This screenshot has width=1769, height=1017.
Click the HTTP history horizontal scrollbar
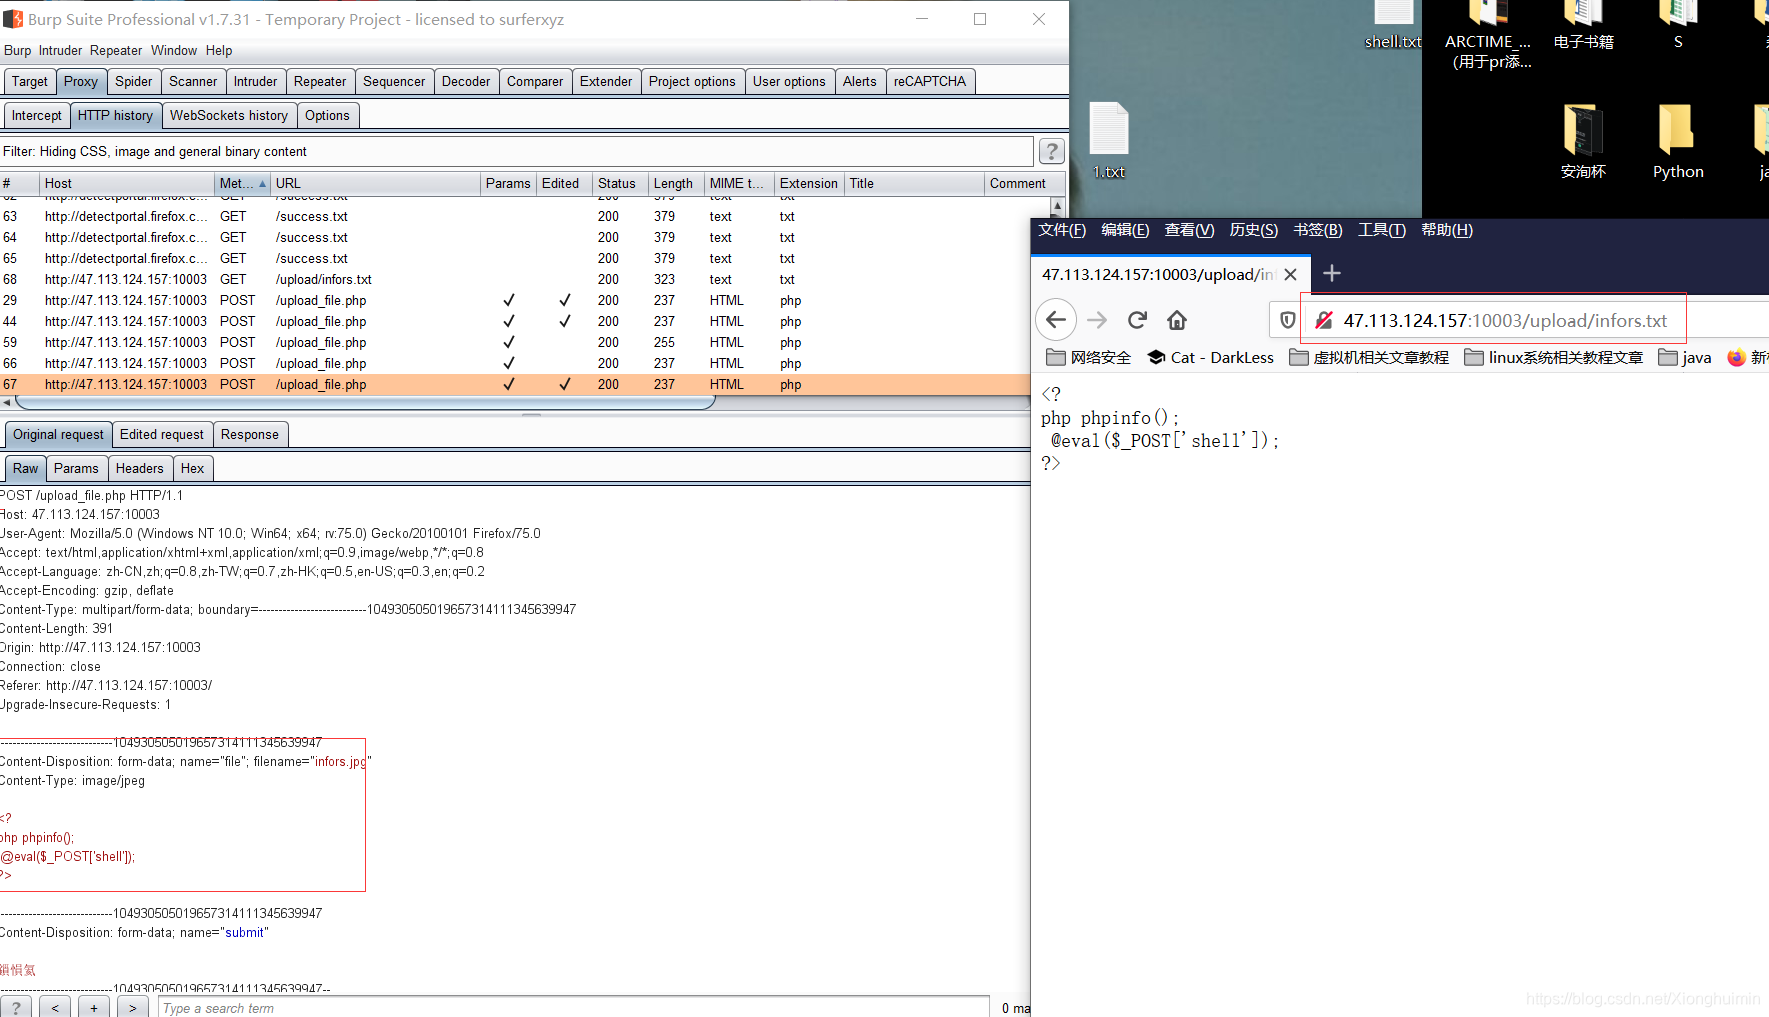tap(365, 402)
